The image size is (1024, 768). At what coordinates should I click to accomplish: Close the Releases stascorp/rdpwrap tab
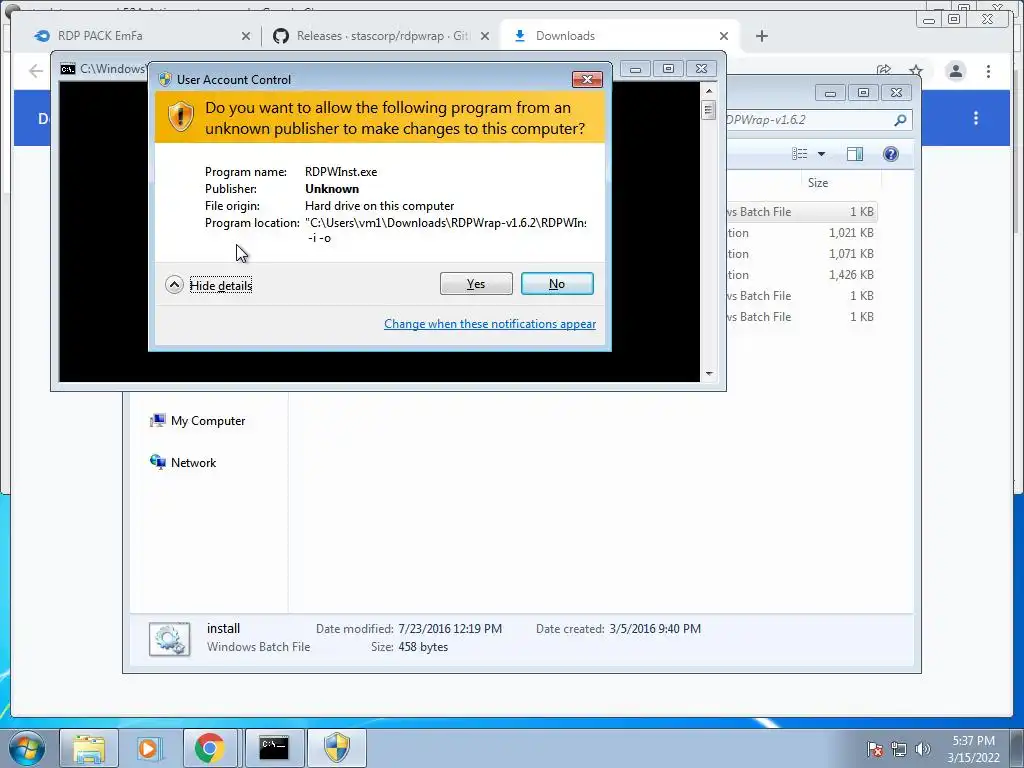pos(485,36)
